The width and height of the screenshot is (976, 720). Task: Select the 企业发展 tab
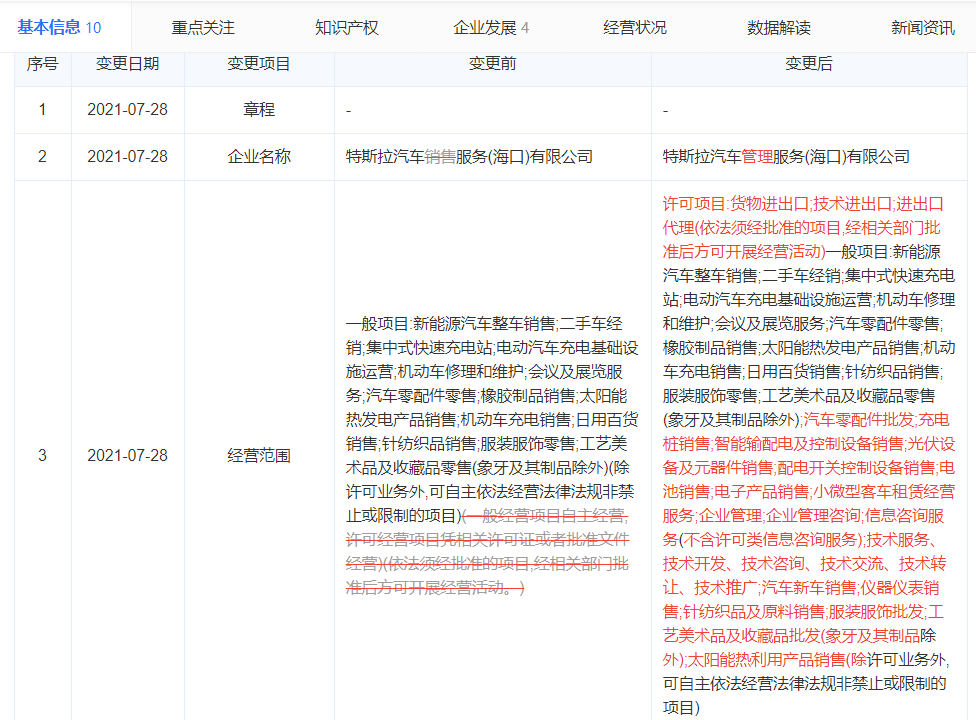491,27
